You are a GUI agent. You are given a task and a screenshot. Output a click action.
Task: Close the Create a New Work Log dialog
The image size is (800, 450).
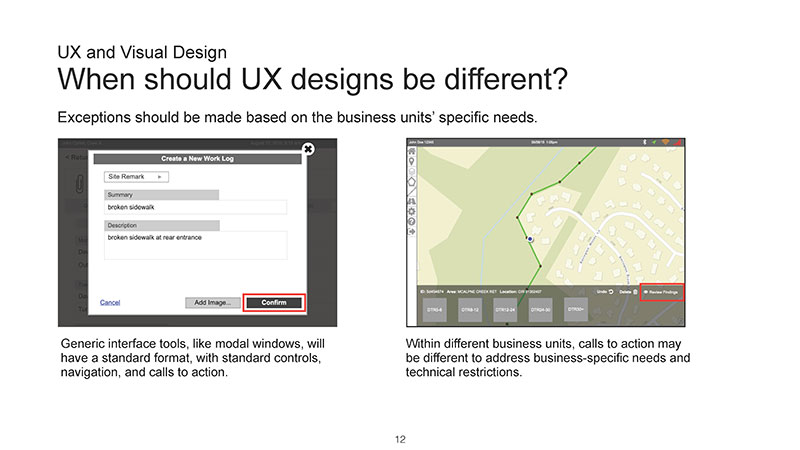[x=308, y=149]
